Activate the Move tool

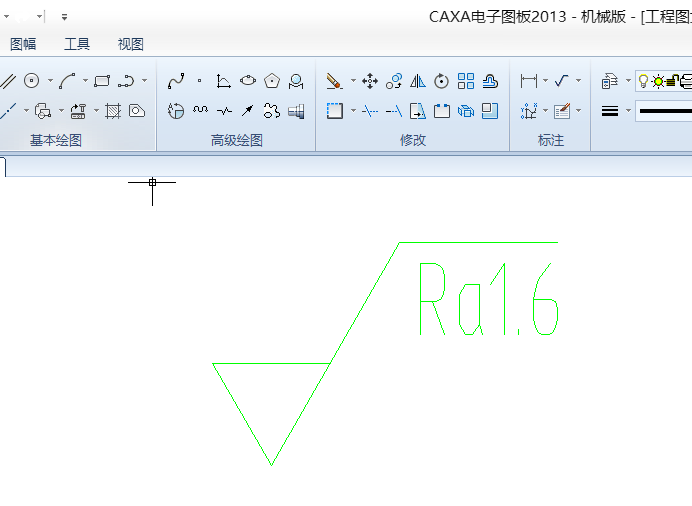pyautogui.click(x=370, y=81)
